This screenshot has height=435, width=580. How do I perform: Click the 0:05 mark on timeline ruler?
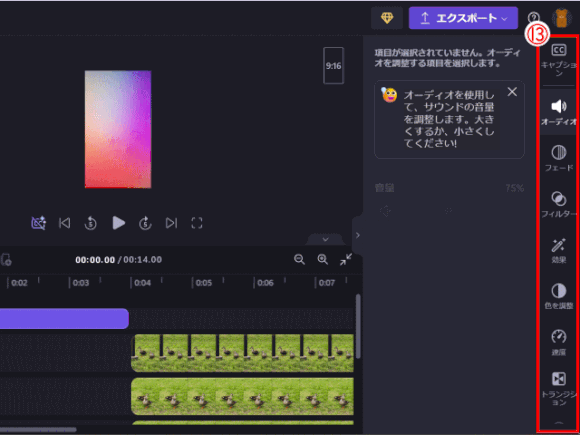[x=203, y=283]
